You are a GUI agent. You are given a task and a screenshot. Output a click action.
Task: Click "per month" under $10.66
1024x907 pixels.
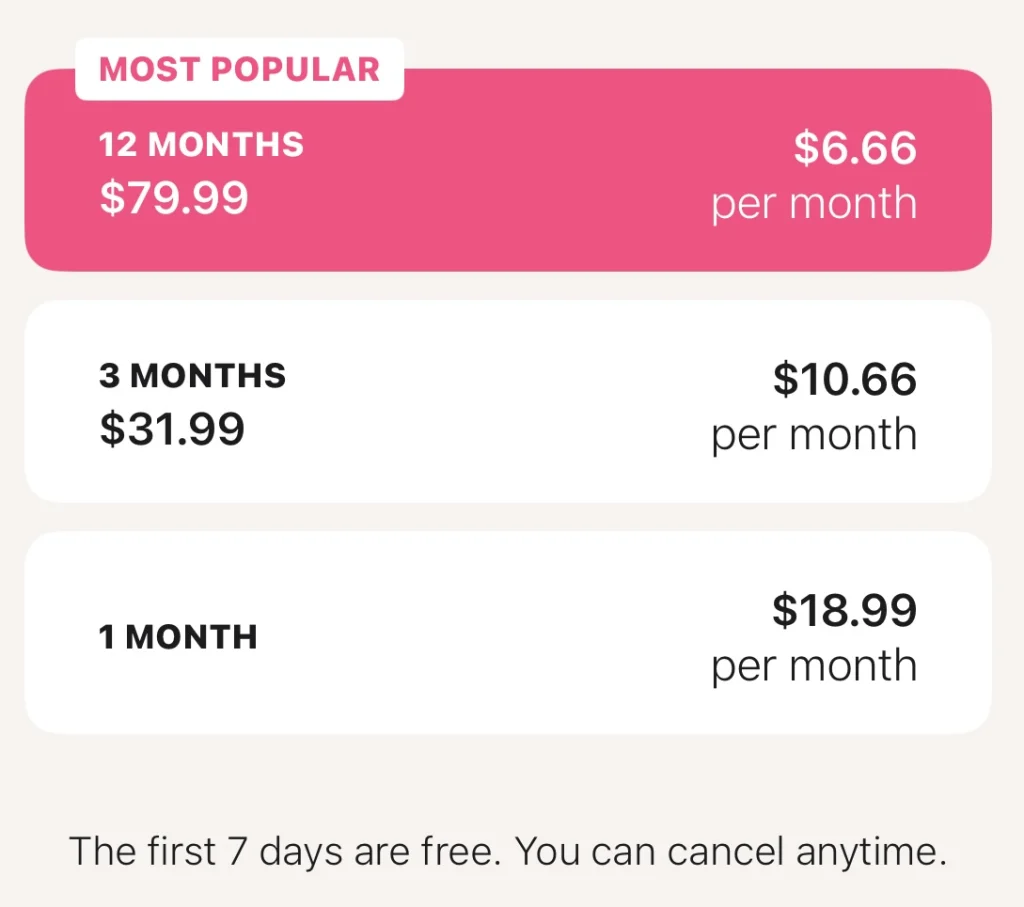coord(814,435)
